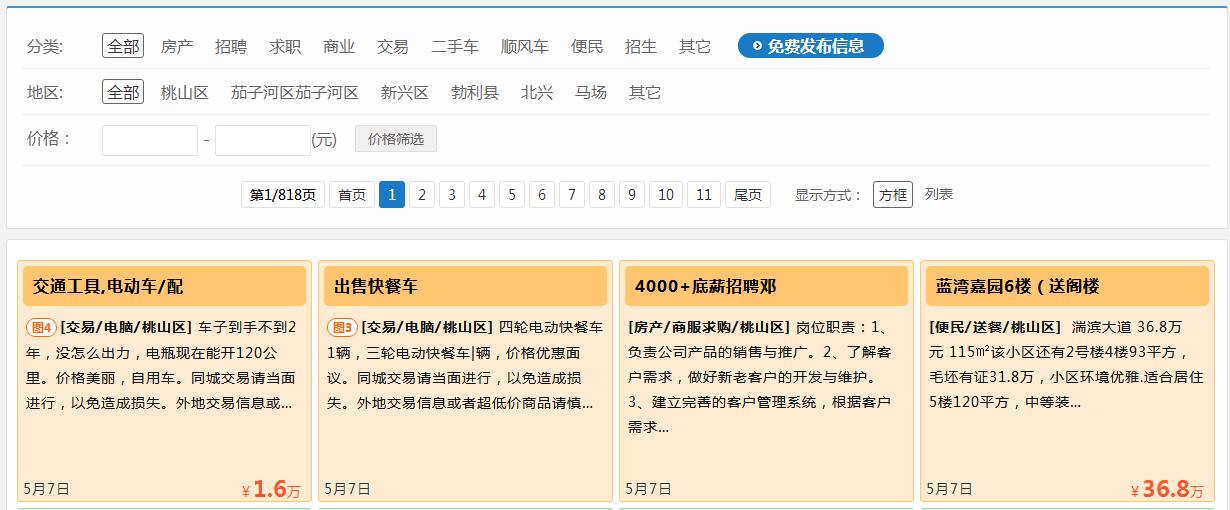Open the 4000+底薪招聘邓 job listing
Screen dimensions: 1230x510
(x=705, y=286)
